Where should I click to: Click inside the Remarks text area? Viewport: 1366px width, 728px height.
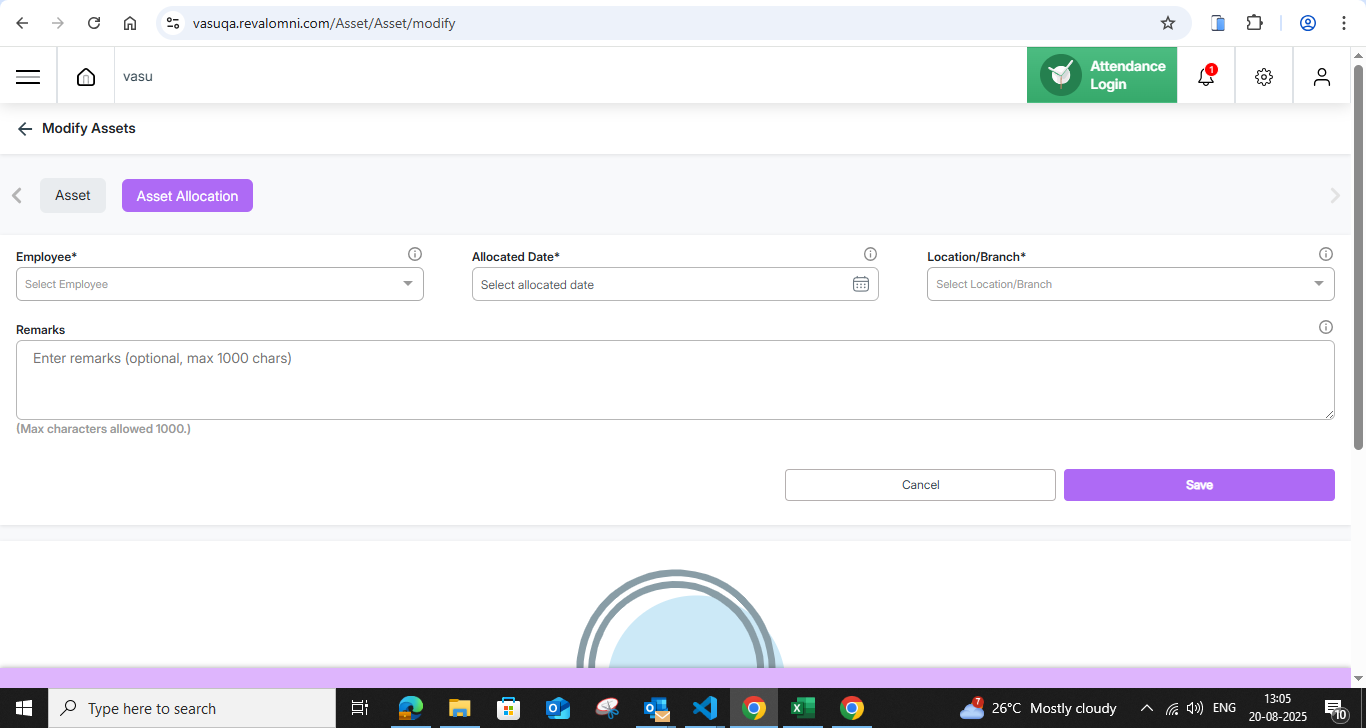tap(675, 380)
